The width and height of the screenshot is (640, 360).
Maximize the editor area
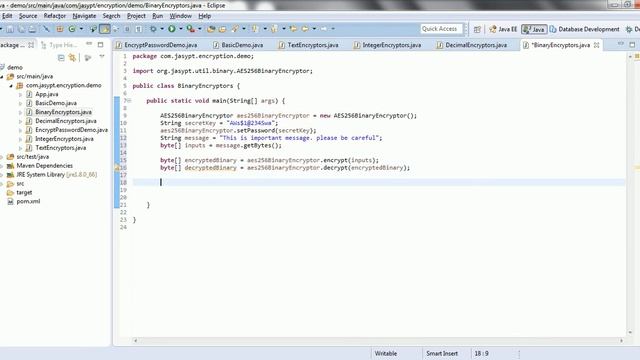[x=632, y=44]
